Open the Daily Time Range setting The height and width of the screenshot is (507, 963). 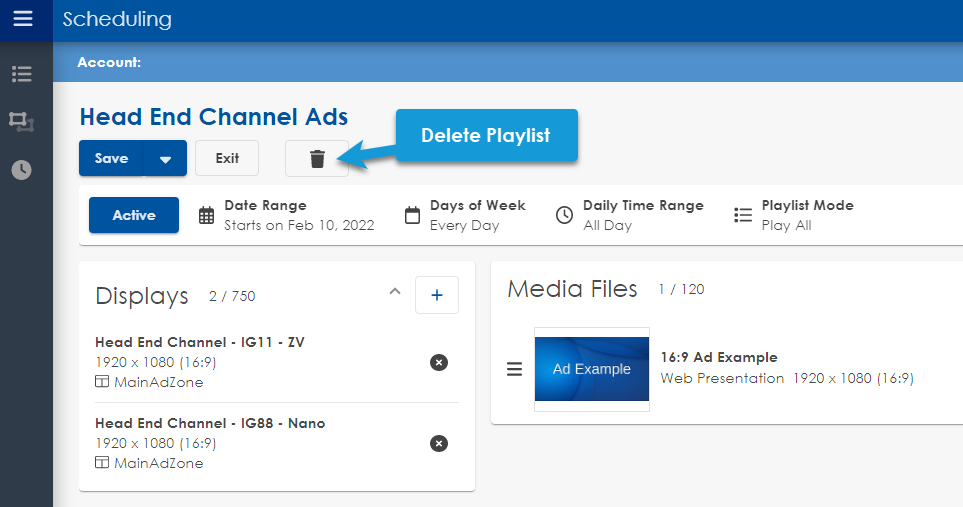click(631, 215)
